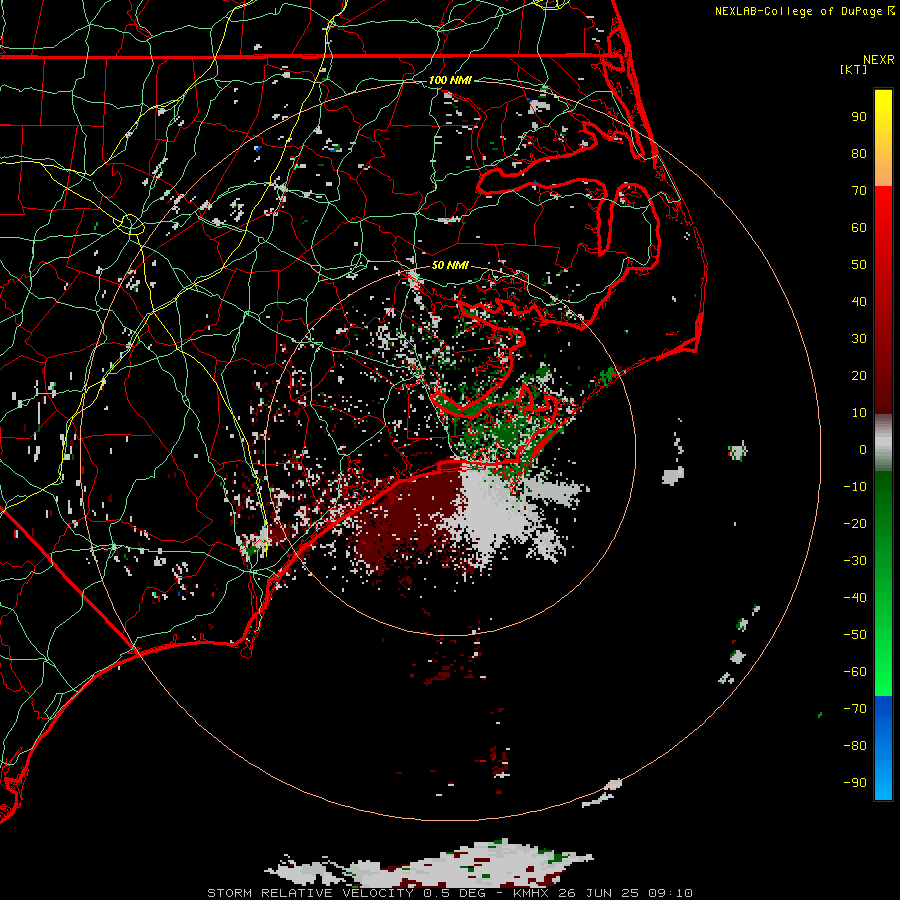Screen dimensions: 900x900
Task: Click the NEXR label near the legend
Action: tap(879, 60)
